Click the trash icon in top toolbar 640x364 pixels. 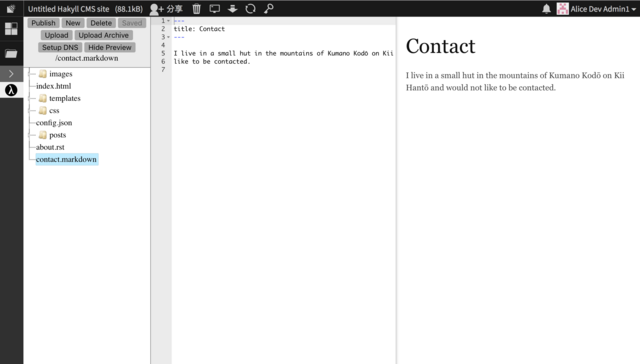(x=196, y=9)
